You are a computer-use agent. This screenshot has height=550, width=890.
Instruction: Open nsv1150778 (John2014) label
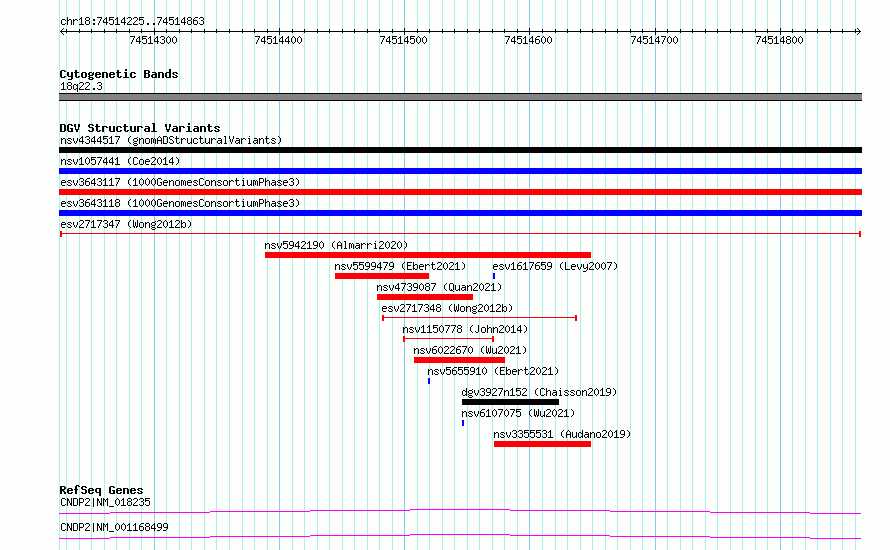(x=465, y=329)
